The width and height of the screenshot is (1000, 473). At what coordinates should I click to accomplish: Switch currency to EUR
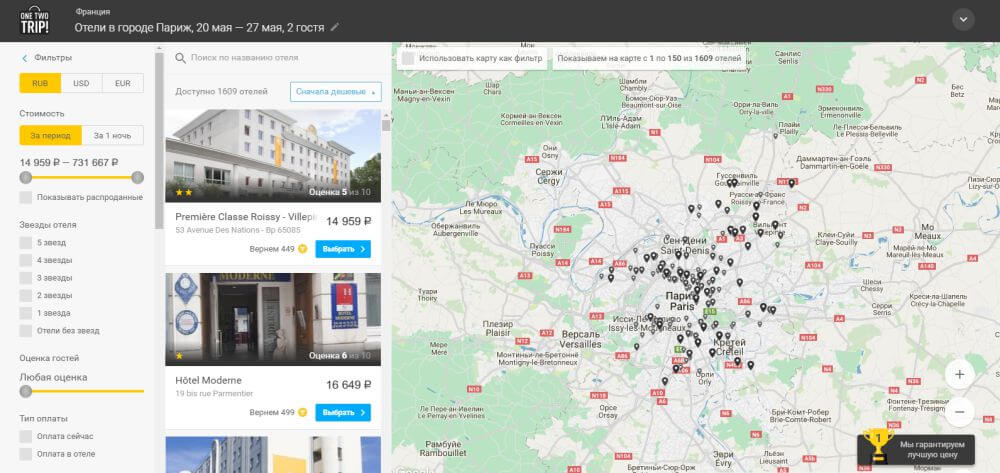point(122,84)
